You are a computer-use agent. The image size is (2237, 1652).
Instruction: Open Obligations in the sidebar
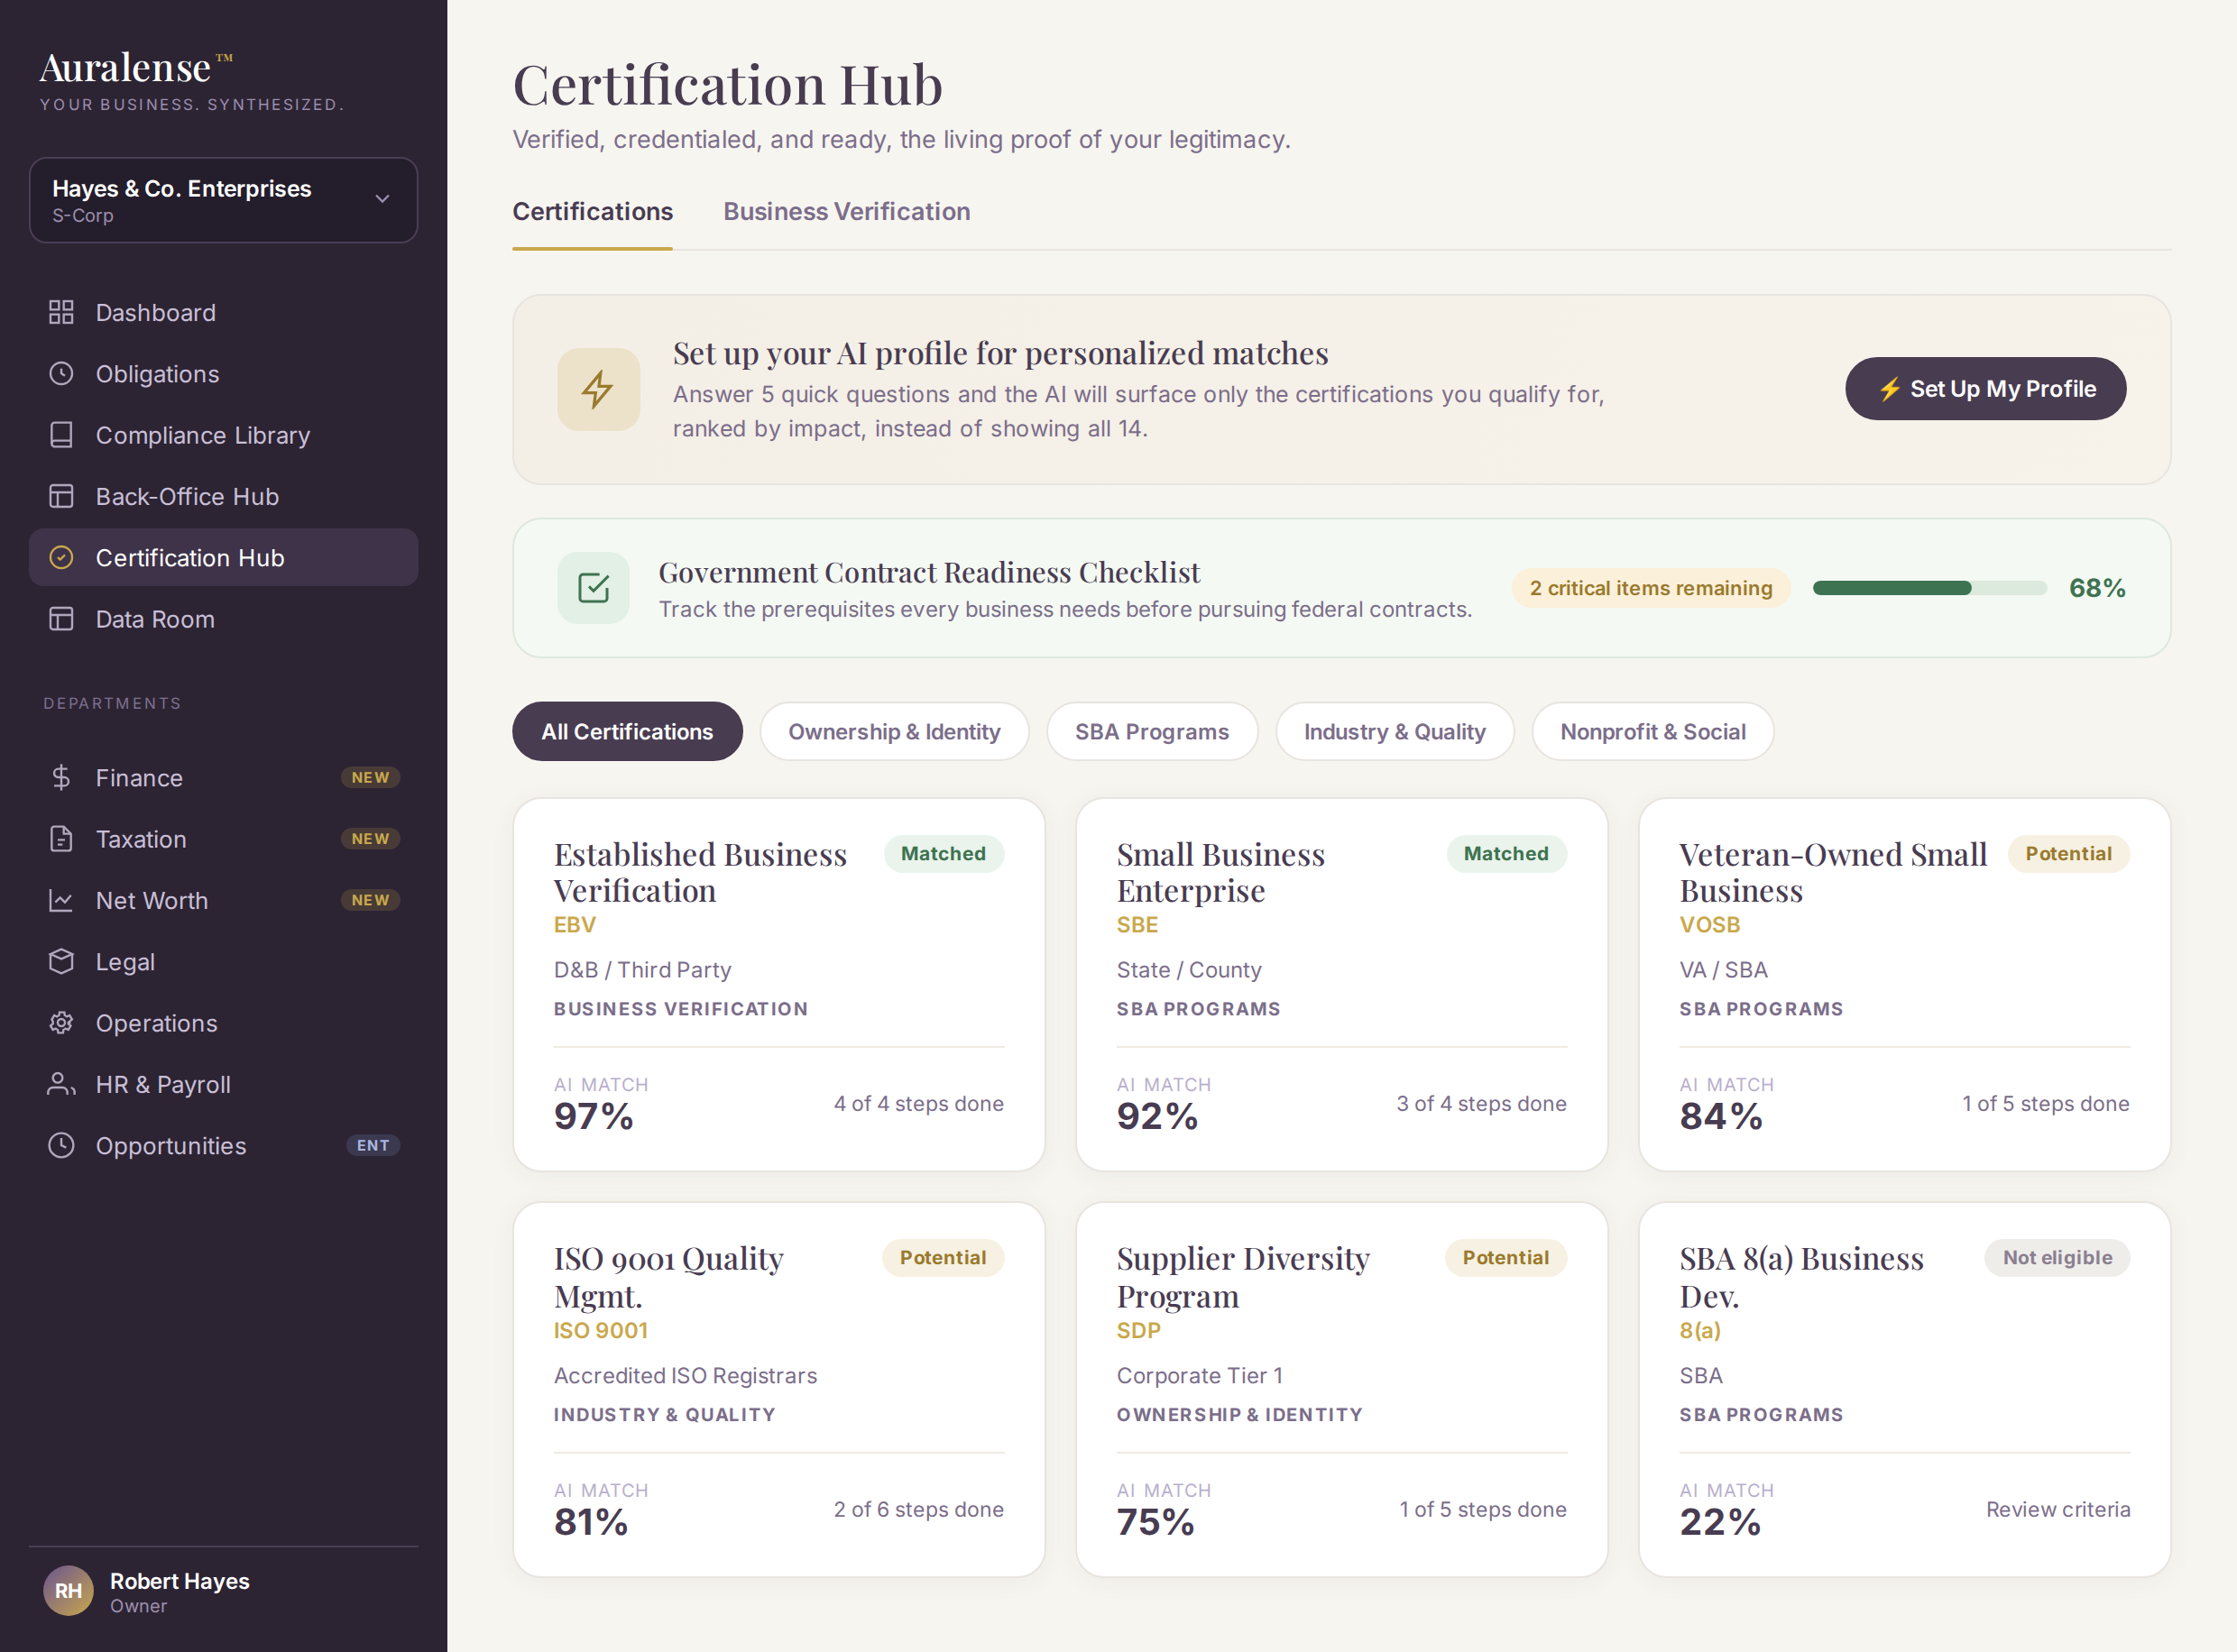[223, 374]
